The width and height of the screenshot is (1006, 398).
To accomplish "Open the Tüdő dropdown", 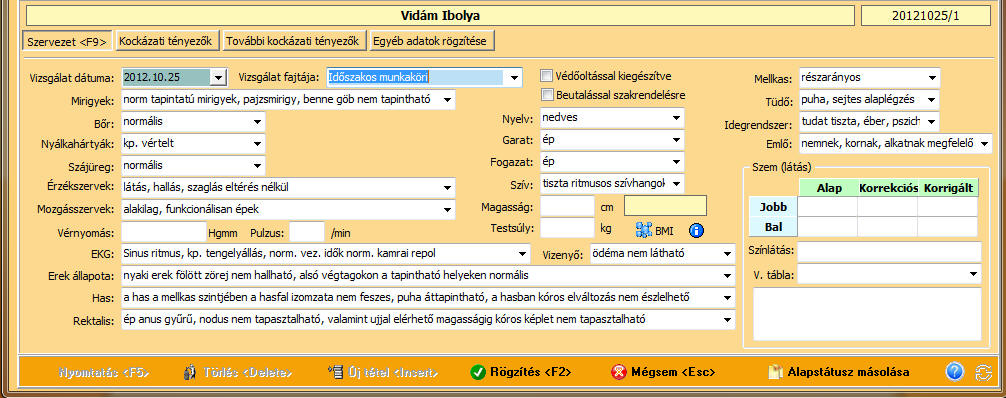I will (x=932, y=100).
